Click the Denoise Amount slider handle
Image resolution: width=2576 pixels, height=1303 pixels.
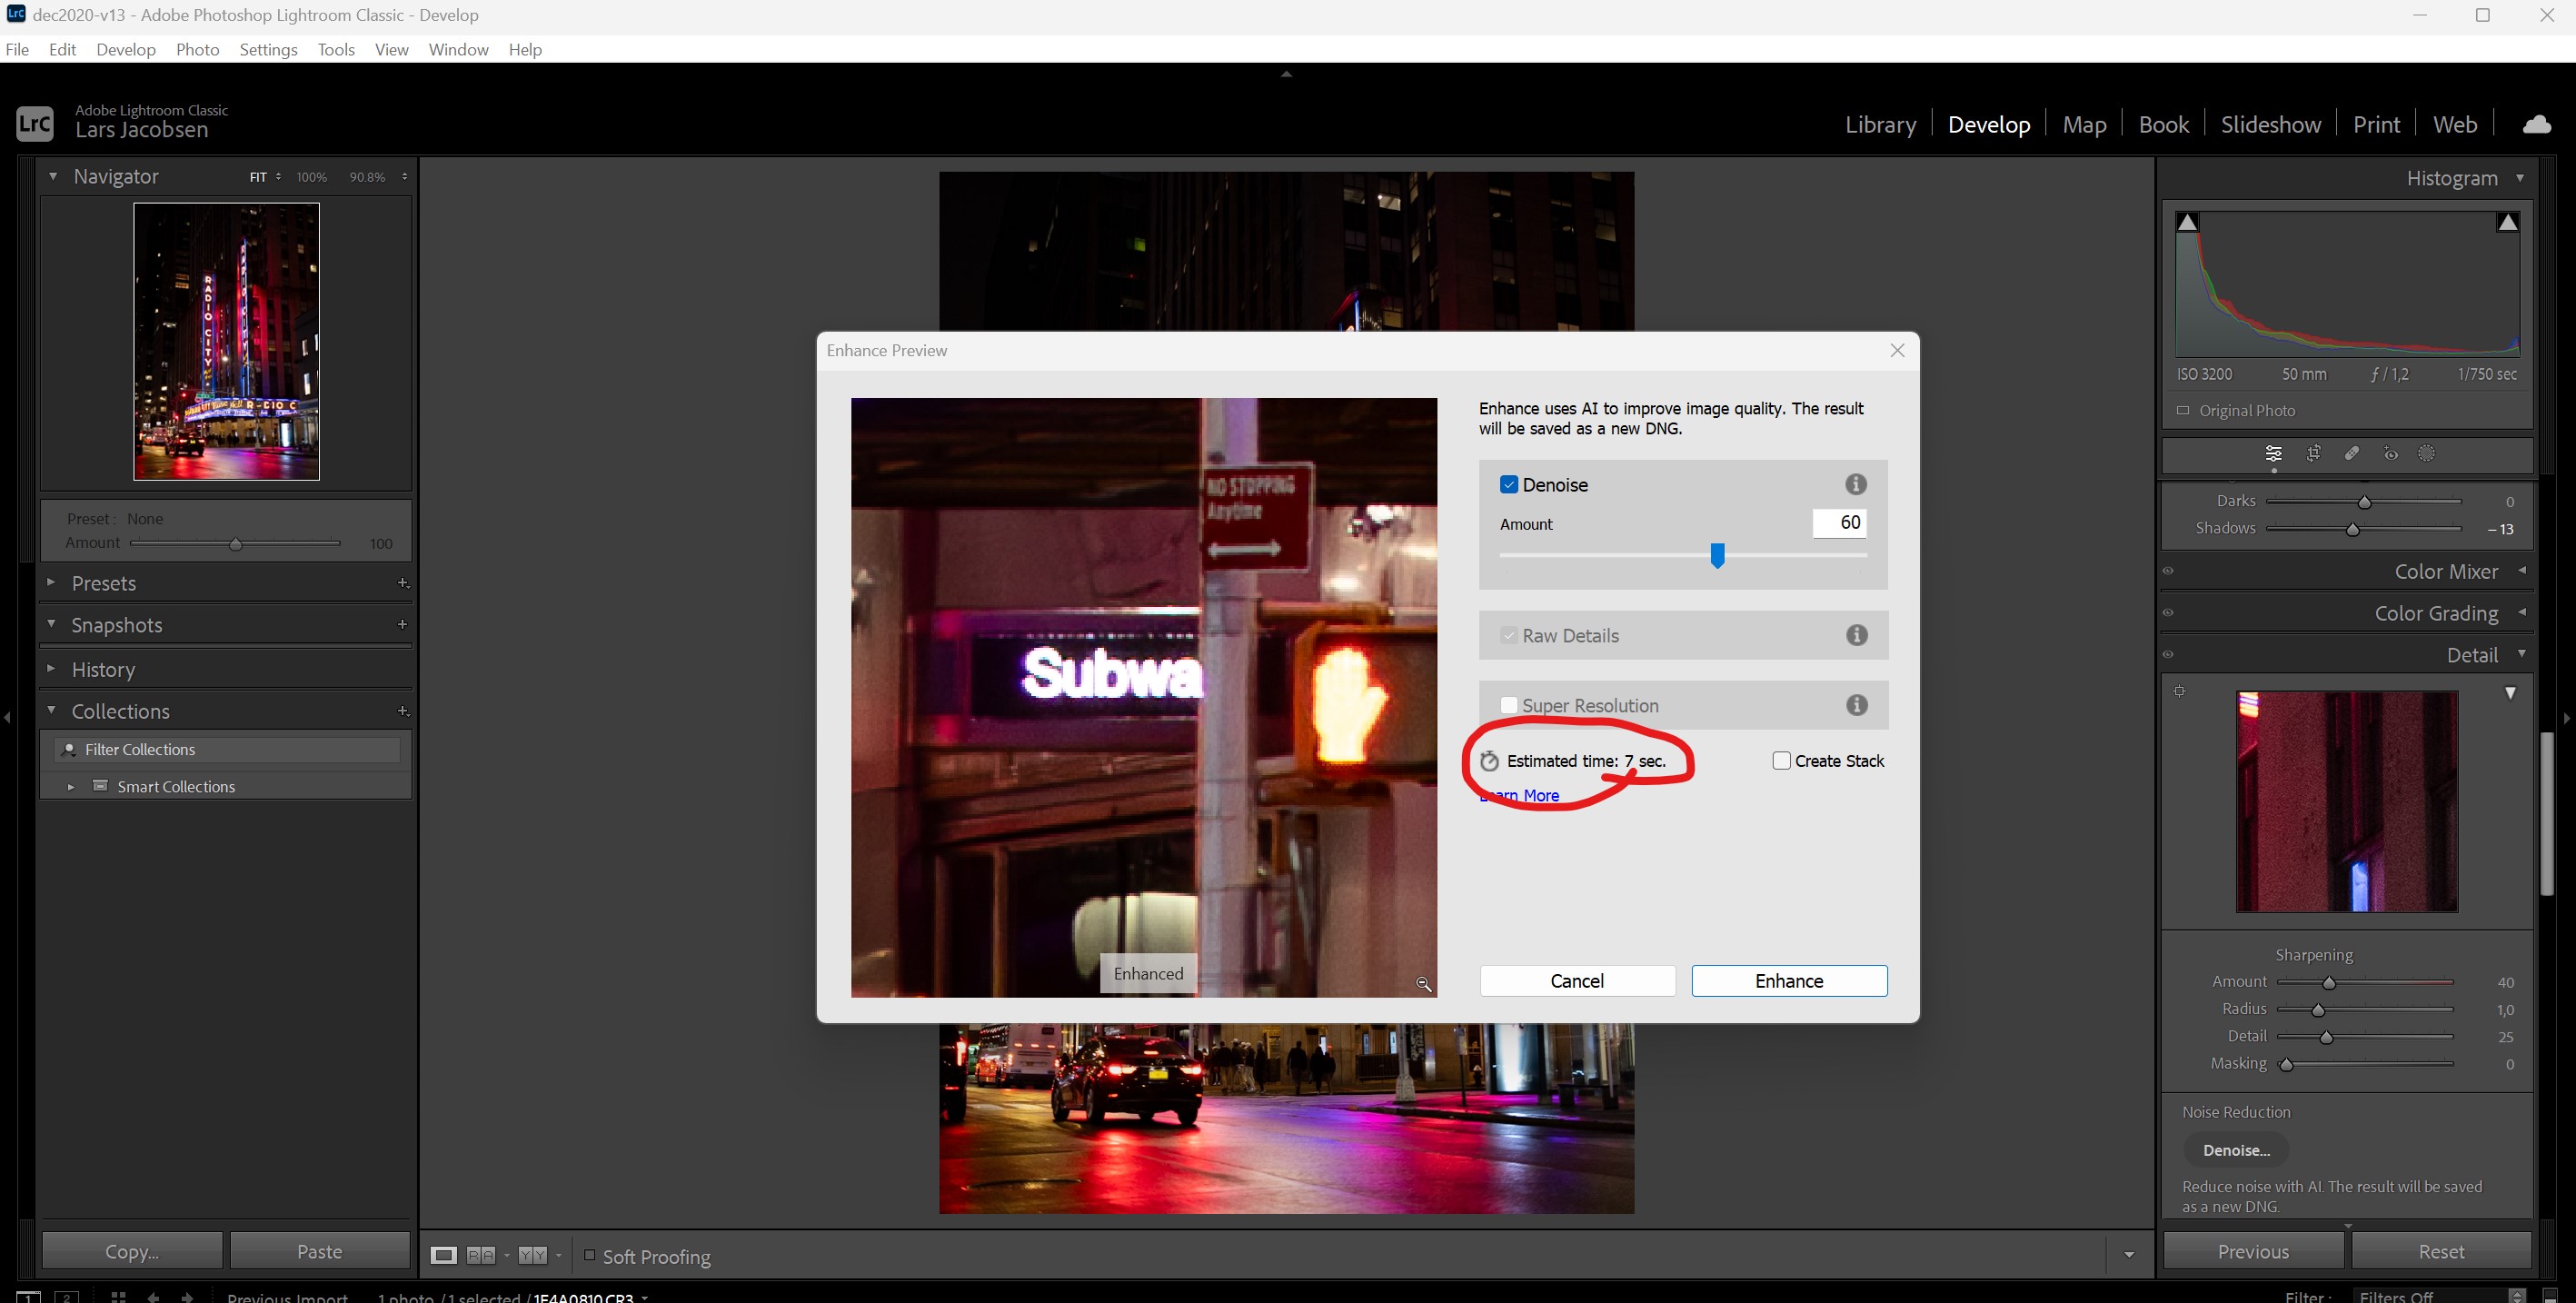1717,555
